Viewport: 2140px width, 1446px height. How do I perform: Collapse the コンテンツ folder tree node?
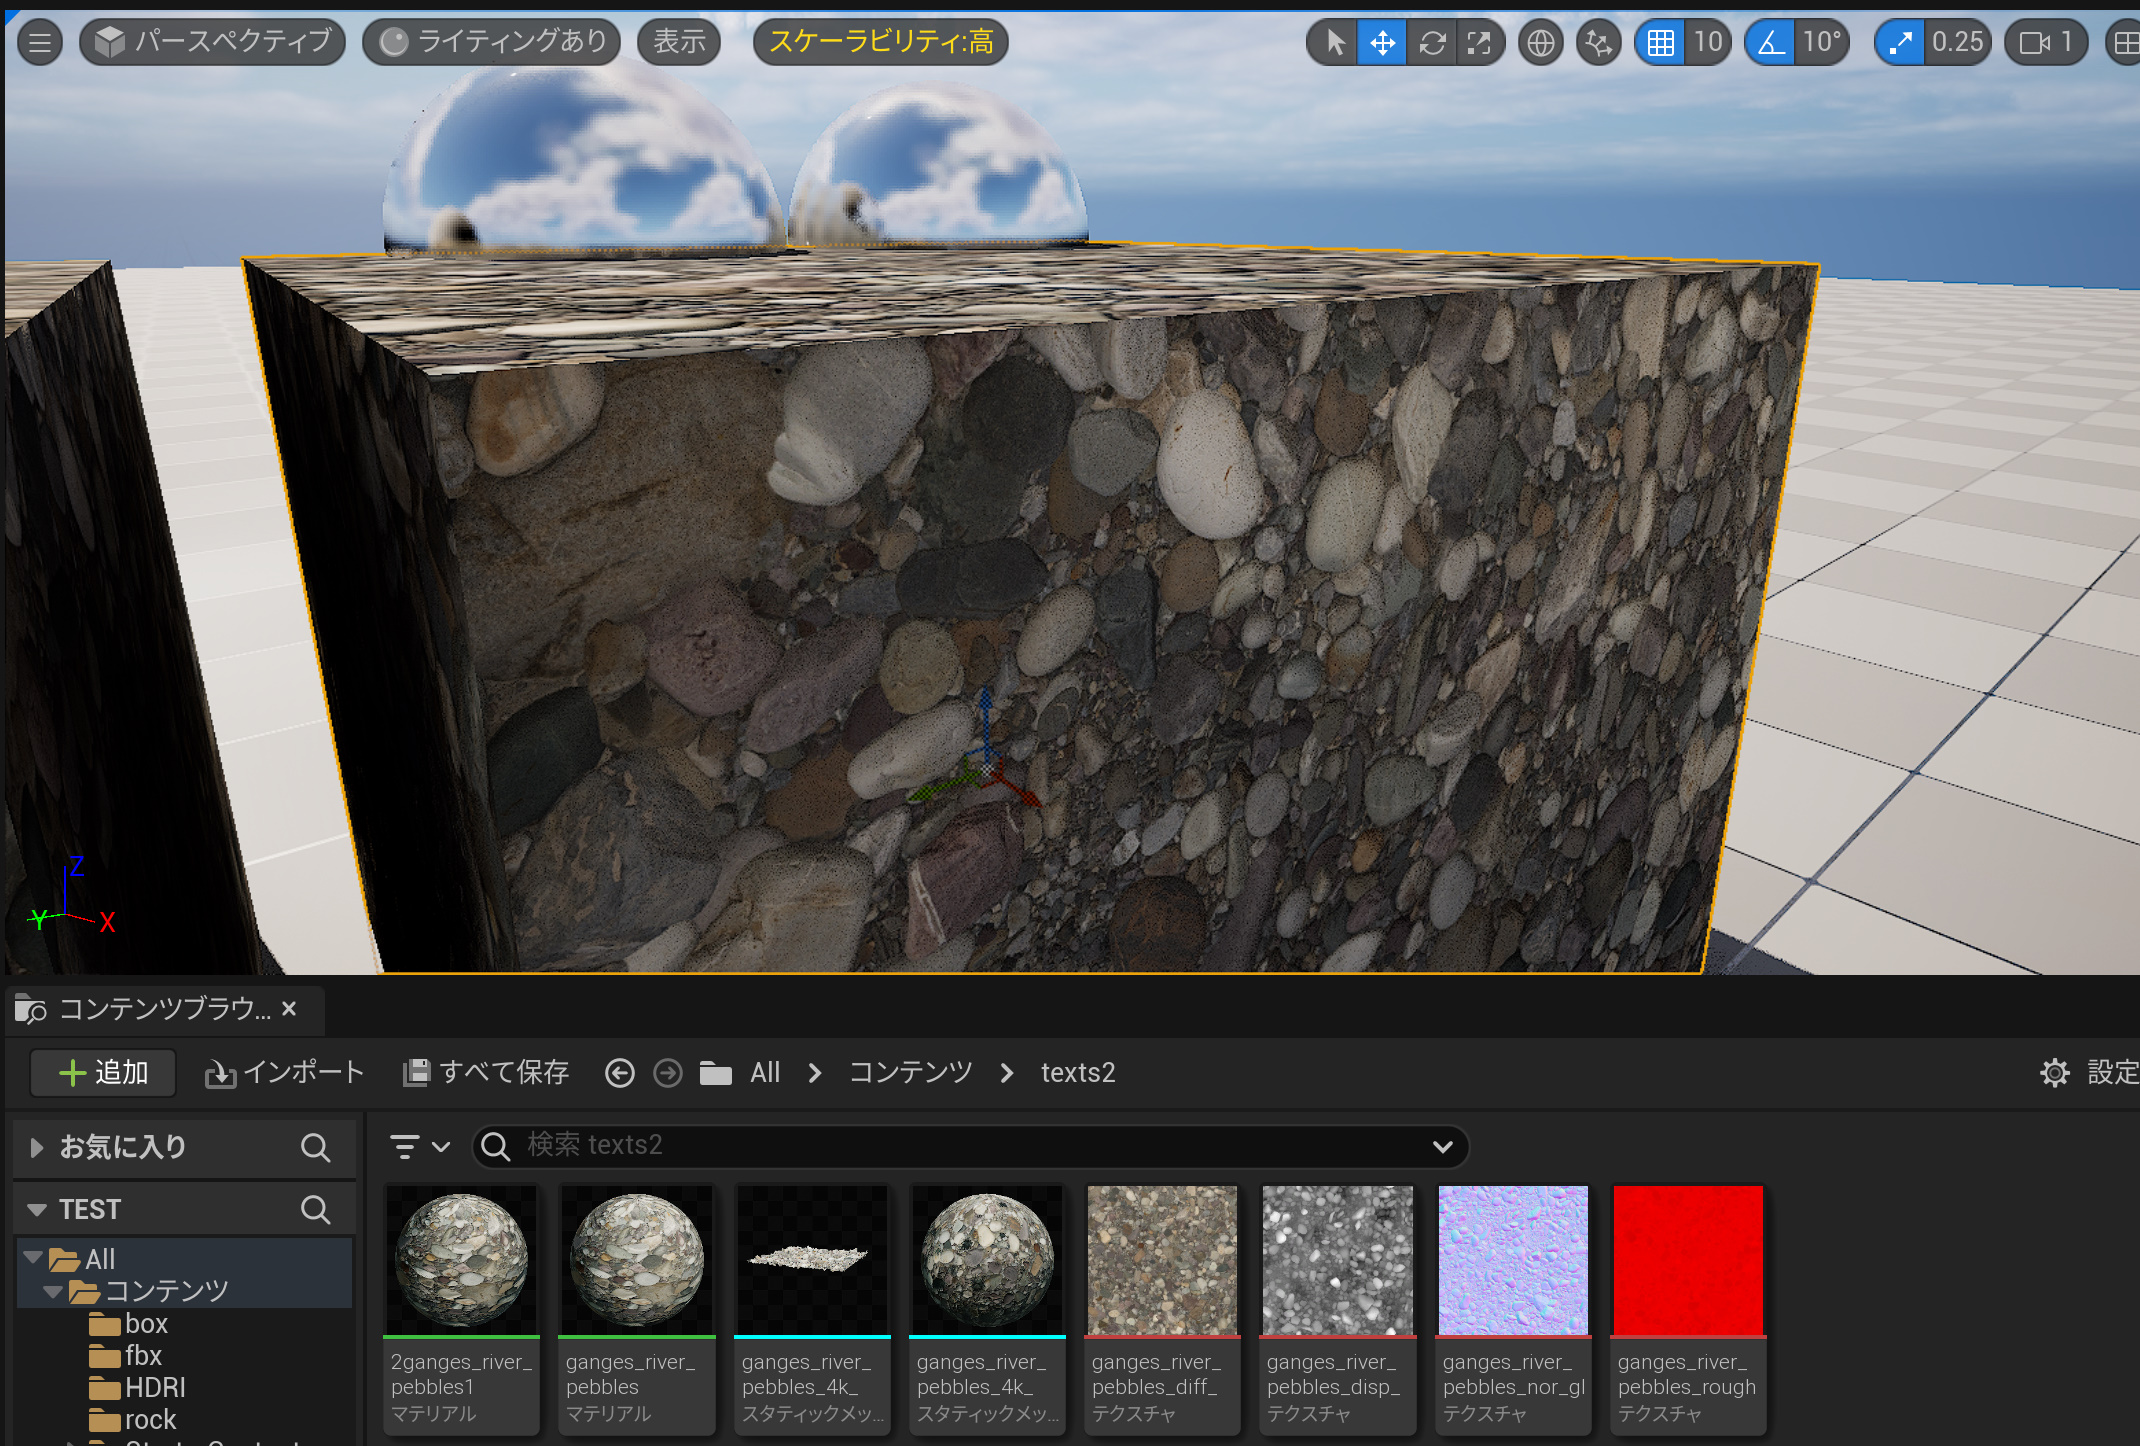click(x=53, y=1291)
